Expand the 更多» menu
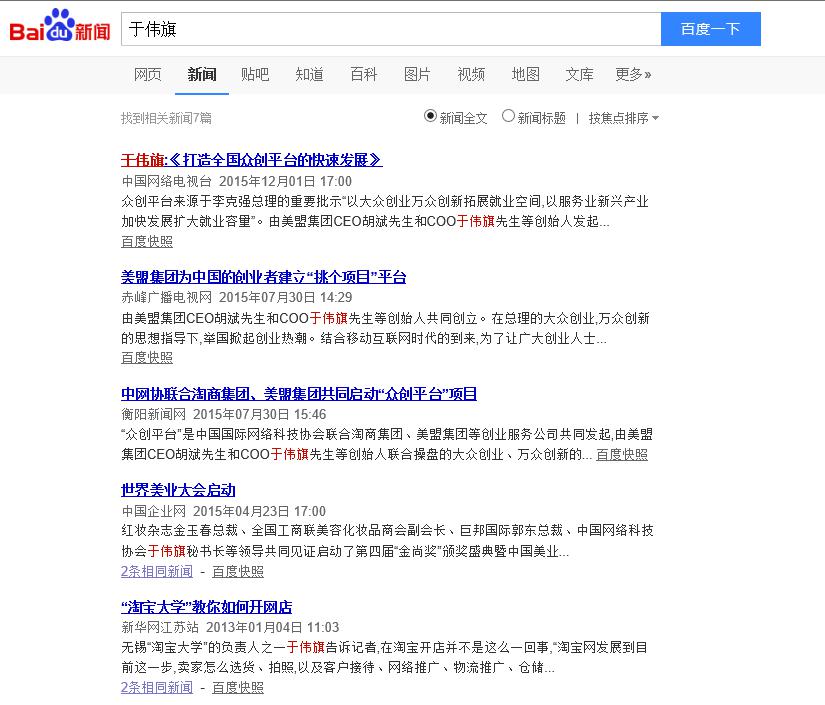 click(x=633, y=75)
